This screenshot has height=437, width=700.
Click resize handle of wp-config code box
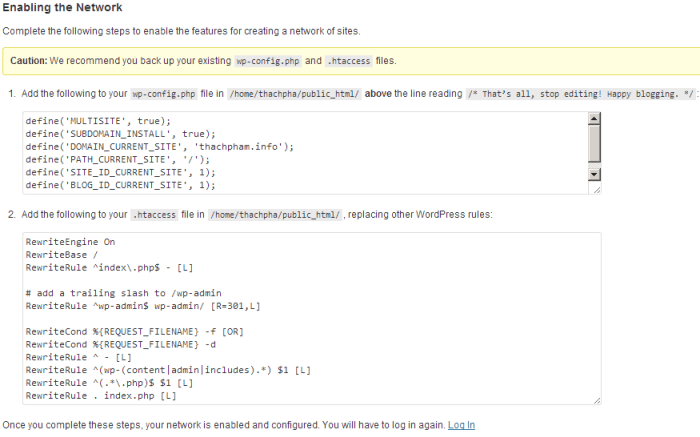597,190
